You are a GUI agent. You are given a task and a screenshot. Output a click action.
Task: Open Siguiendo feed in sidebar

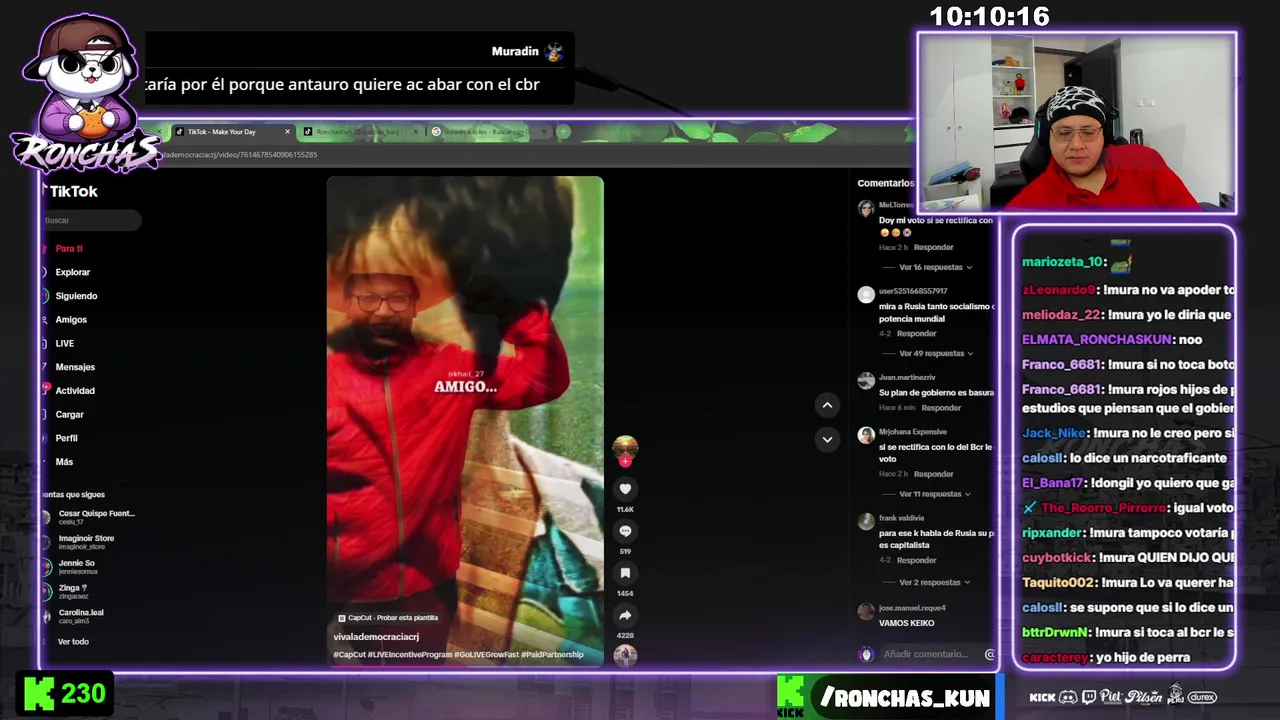76,296
